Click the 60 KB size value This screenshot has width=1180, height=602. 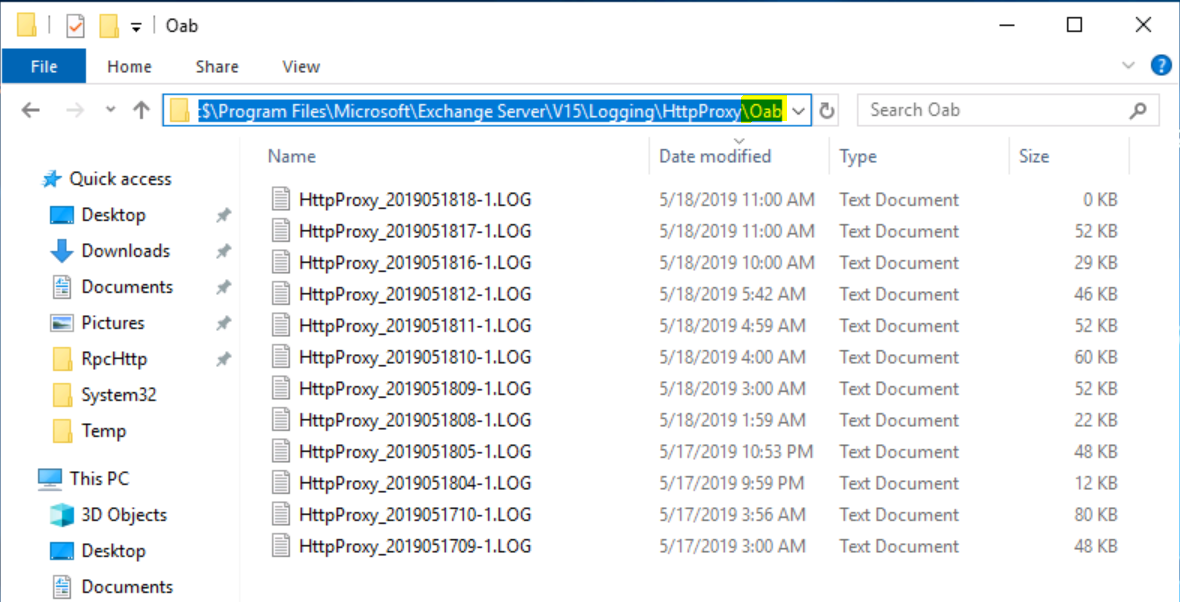pyautogui.click(x=1096, y=357)
